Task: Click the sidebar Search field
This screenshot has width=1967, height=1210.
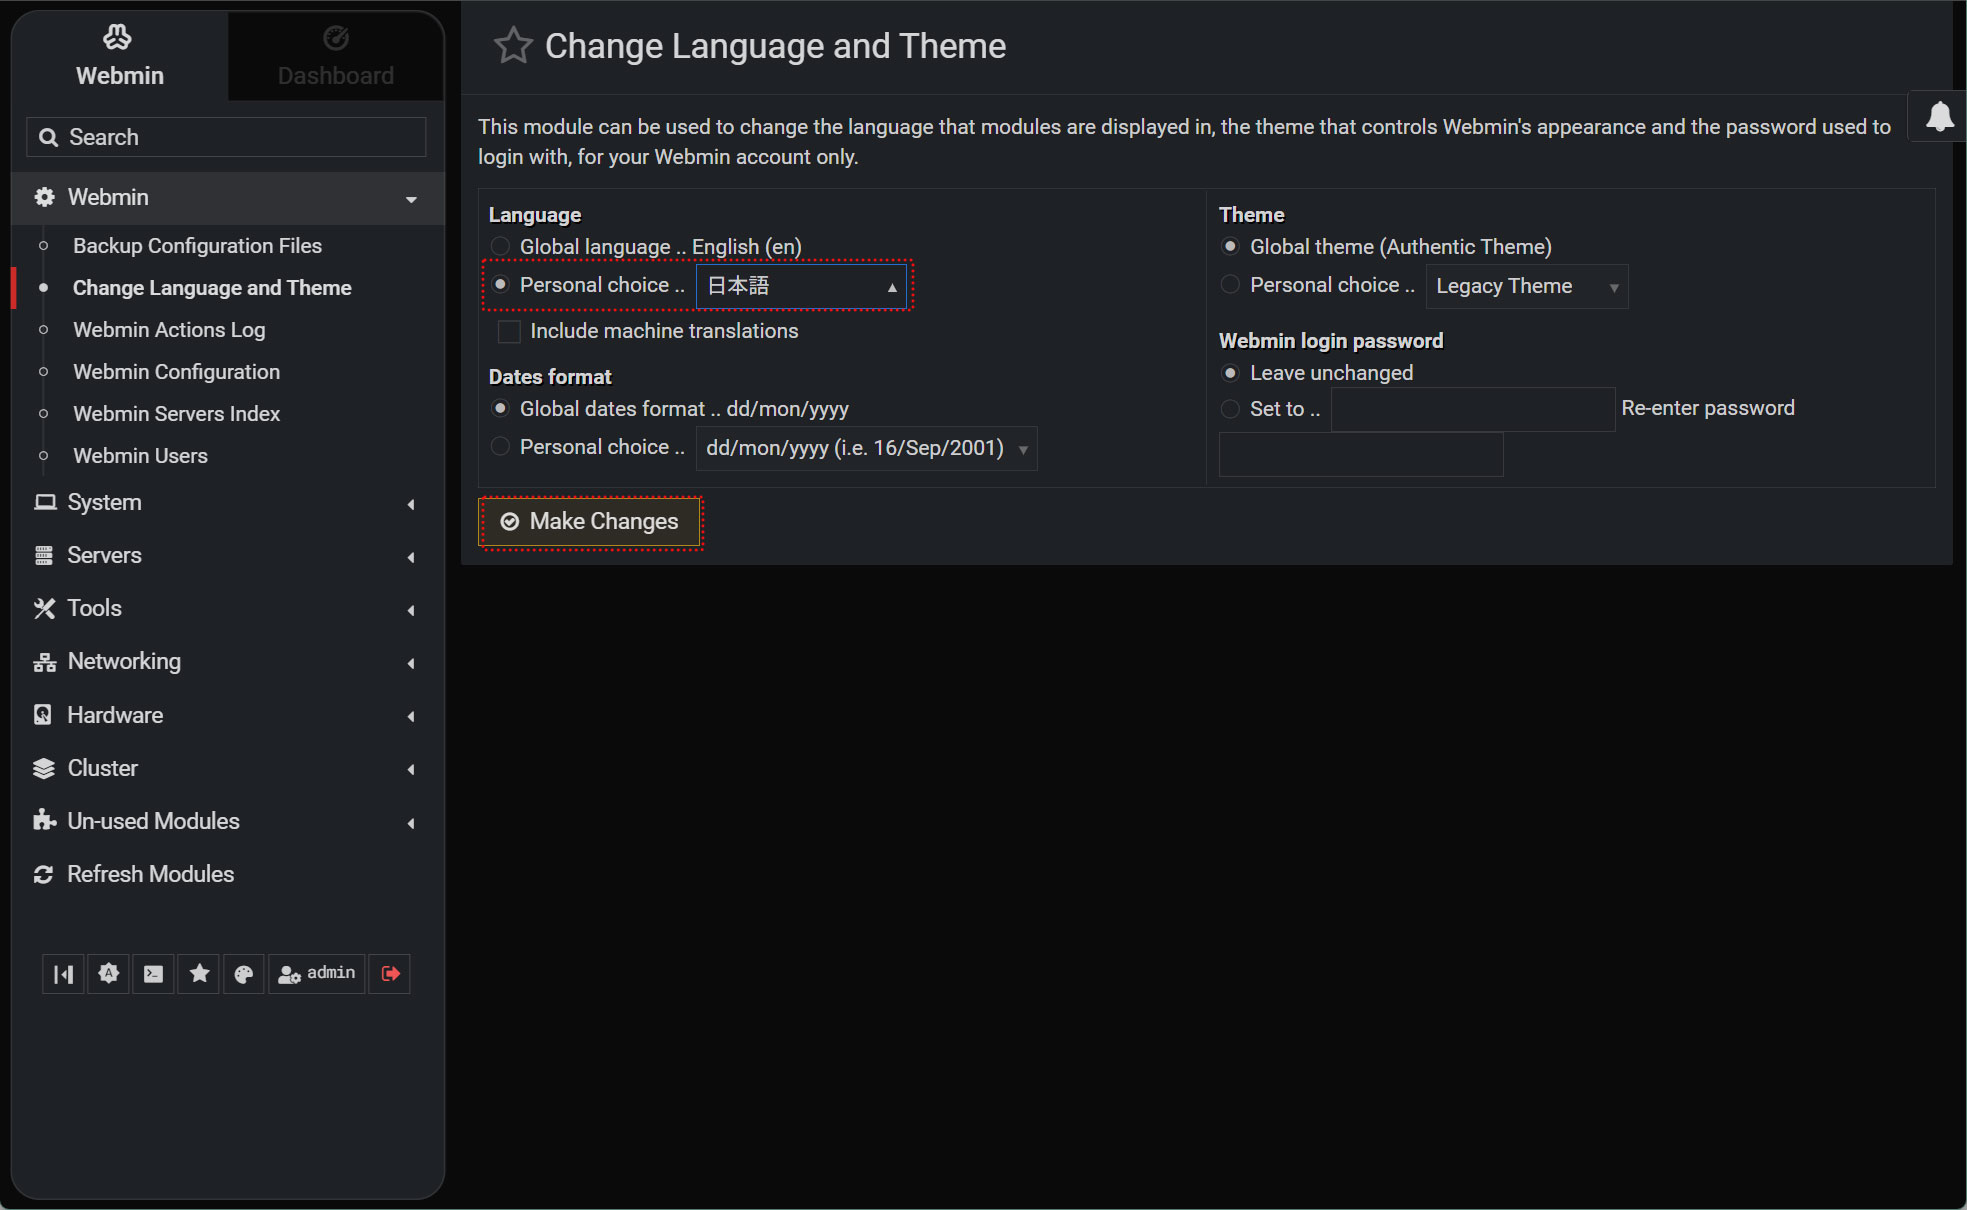Action: click(227, 137)
